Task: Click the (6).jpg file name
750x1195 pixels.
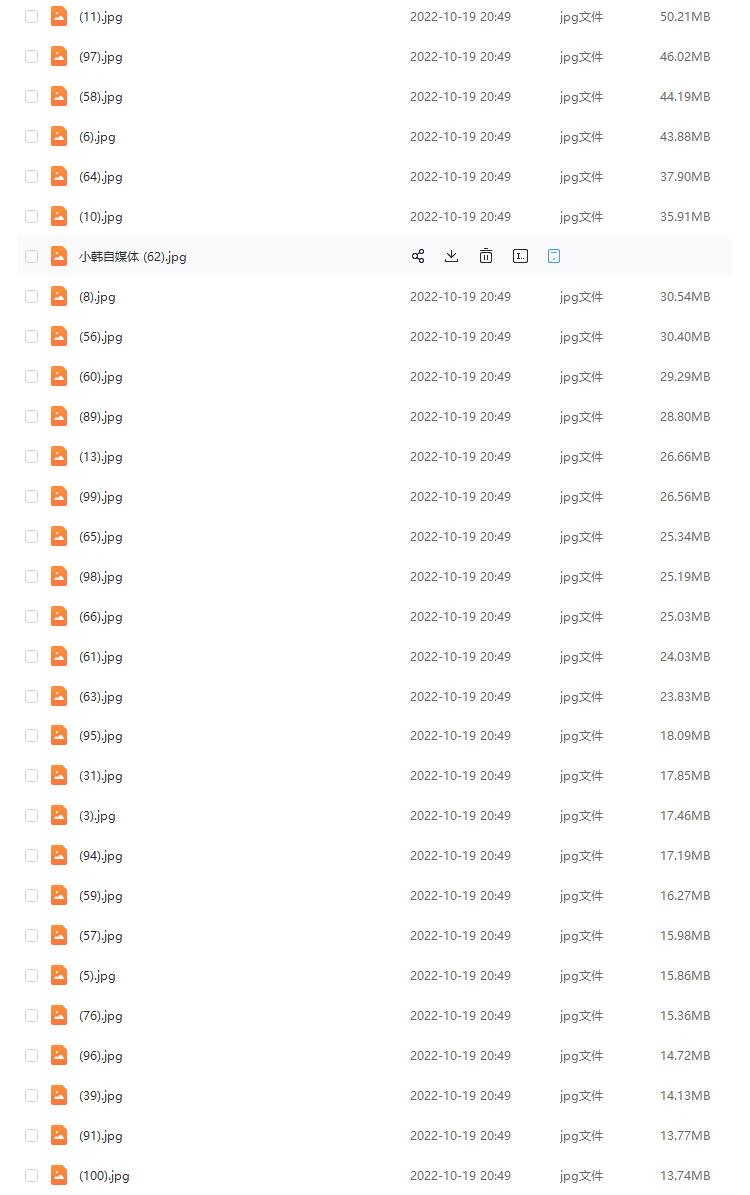Action: [x=97, y=137]
